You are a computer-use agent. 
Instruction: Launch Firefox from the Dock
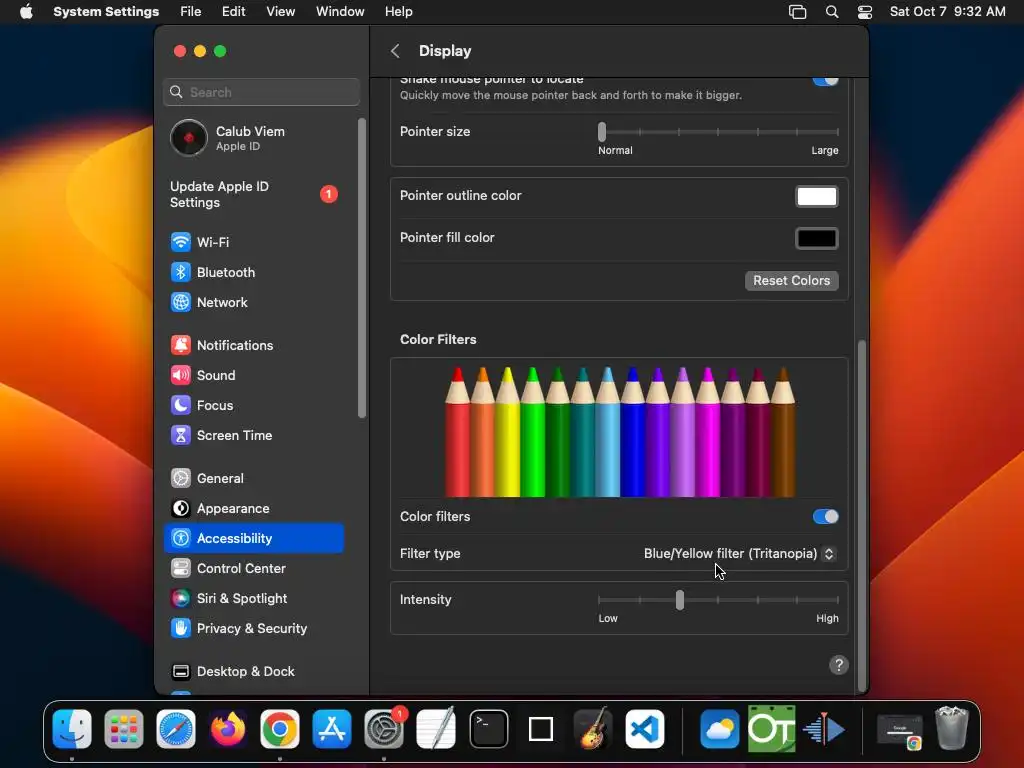pos(228,729)
